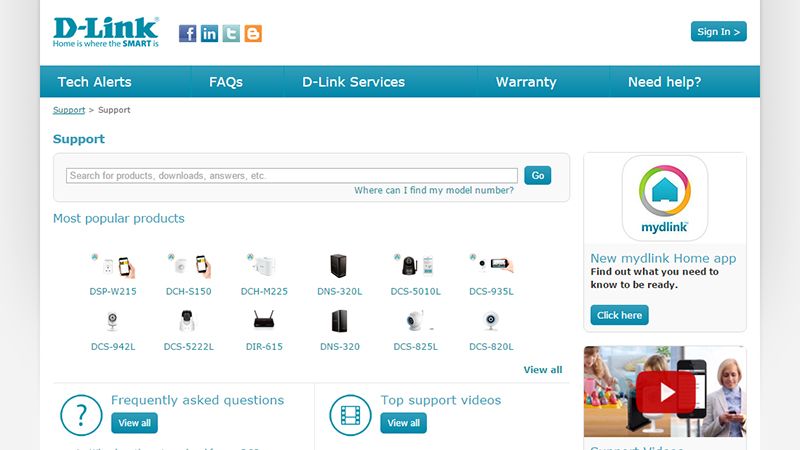Viewport: 800px width, 450px height.
Task: Open the DNS-320 product link
Action: point(340,346)
